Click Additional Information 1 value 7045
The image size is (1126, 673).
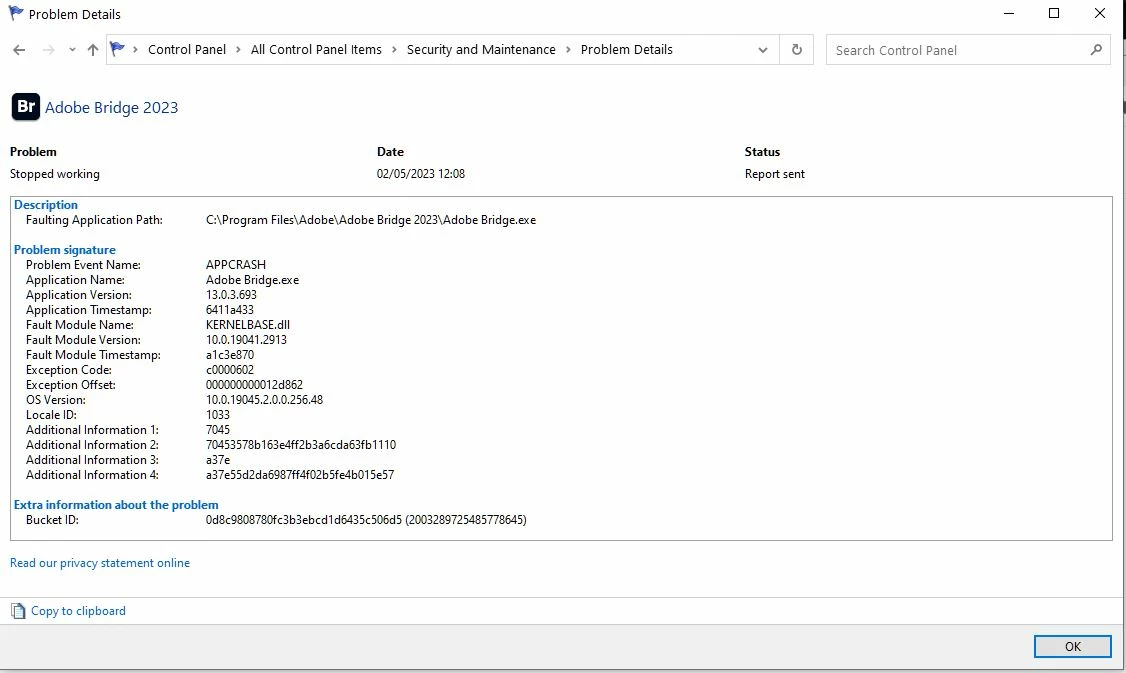point(218,430)
